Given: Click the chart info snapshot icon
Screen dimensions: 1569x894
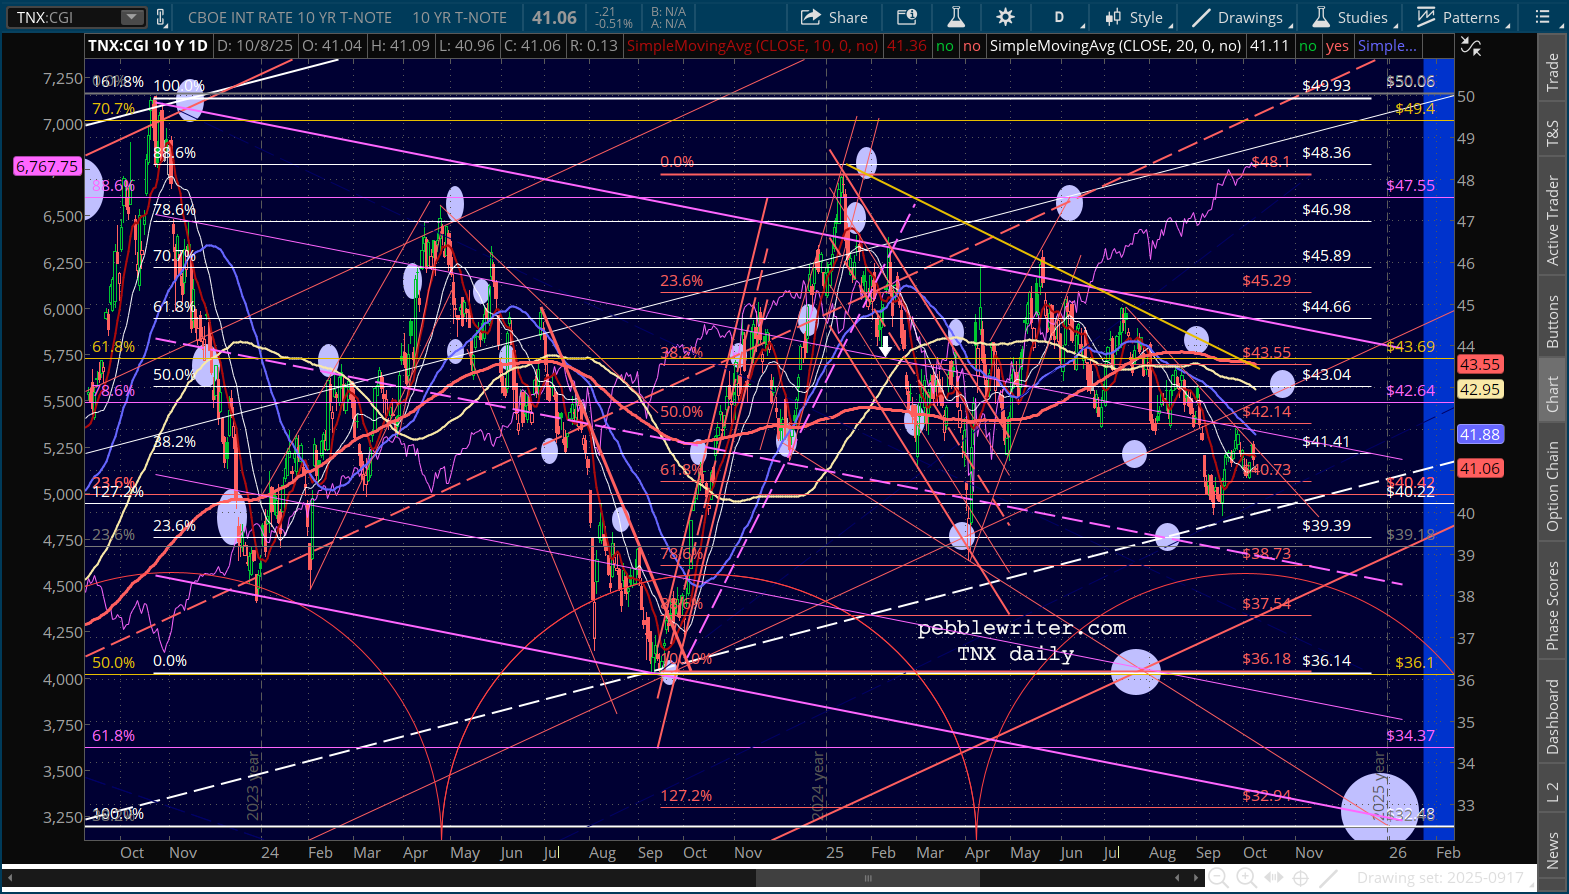Looking at the screenshot, I should coord(907,17).
